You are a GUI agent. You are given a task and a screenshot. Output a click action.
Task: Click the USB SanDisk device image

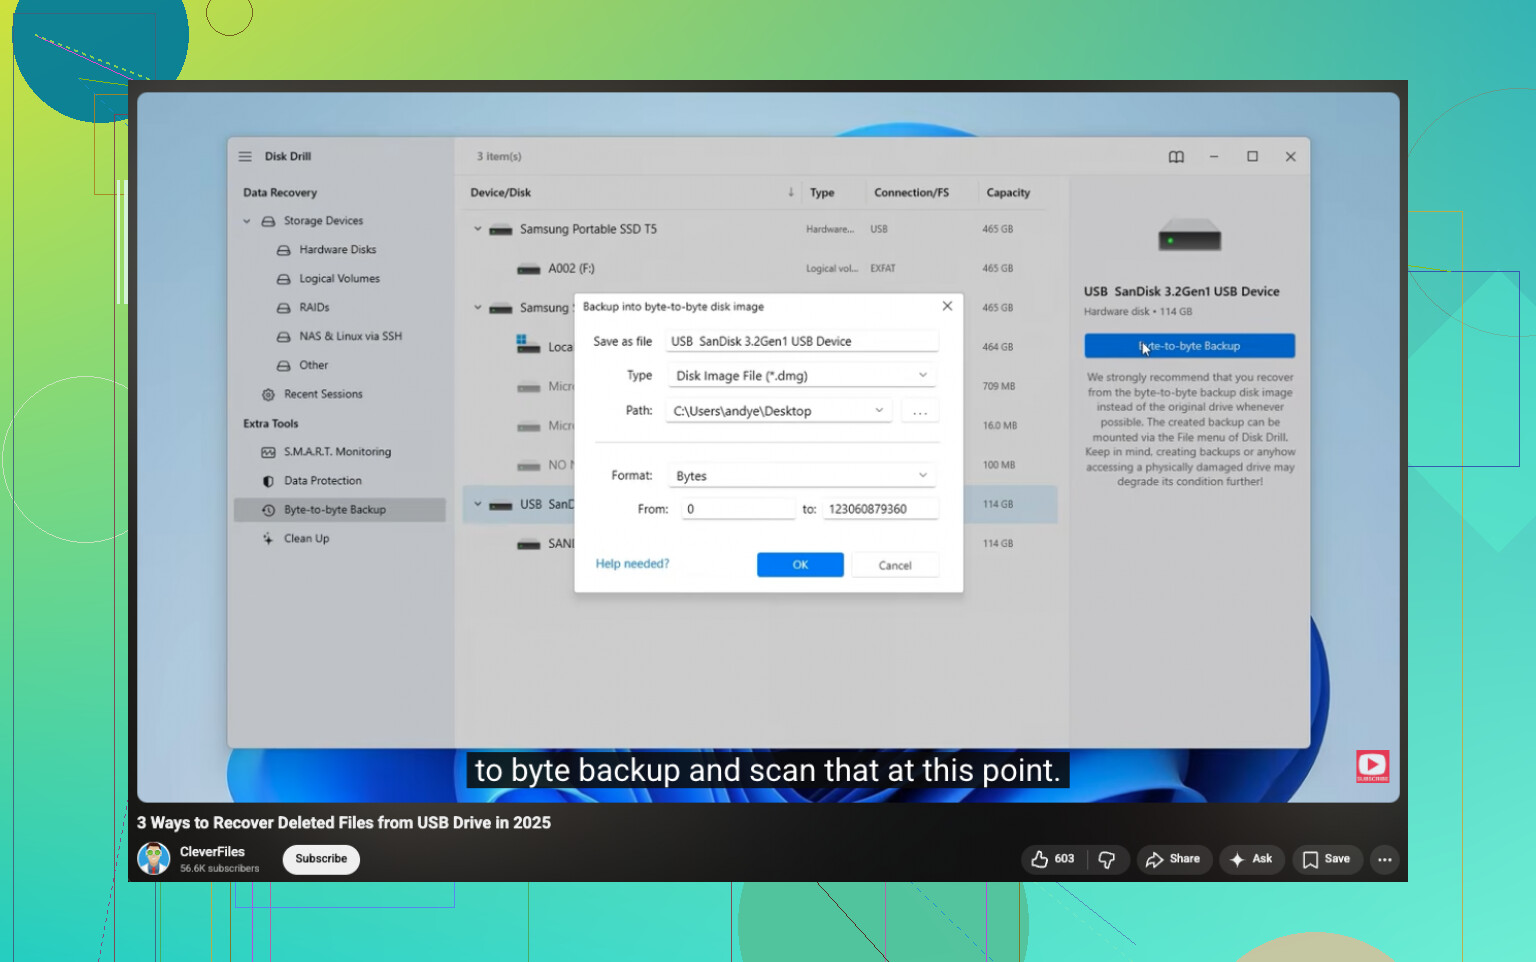1189,236
